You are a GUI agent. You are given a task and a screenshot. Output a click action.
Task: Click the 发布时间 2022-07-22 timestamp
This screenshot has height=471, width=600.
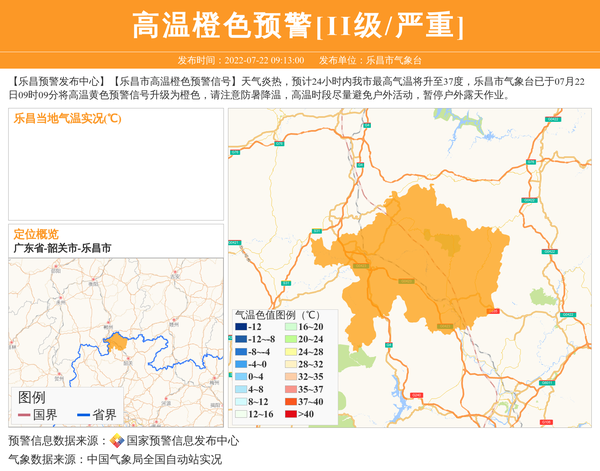pos(241,60)
